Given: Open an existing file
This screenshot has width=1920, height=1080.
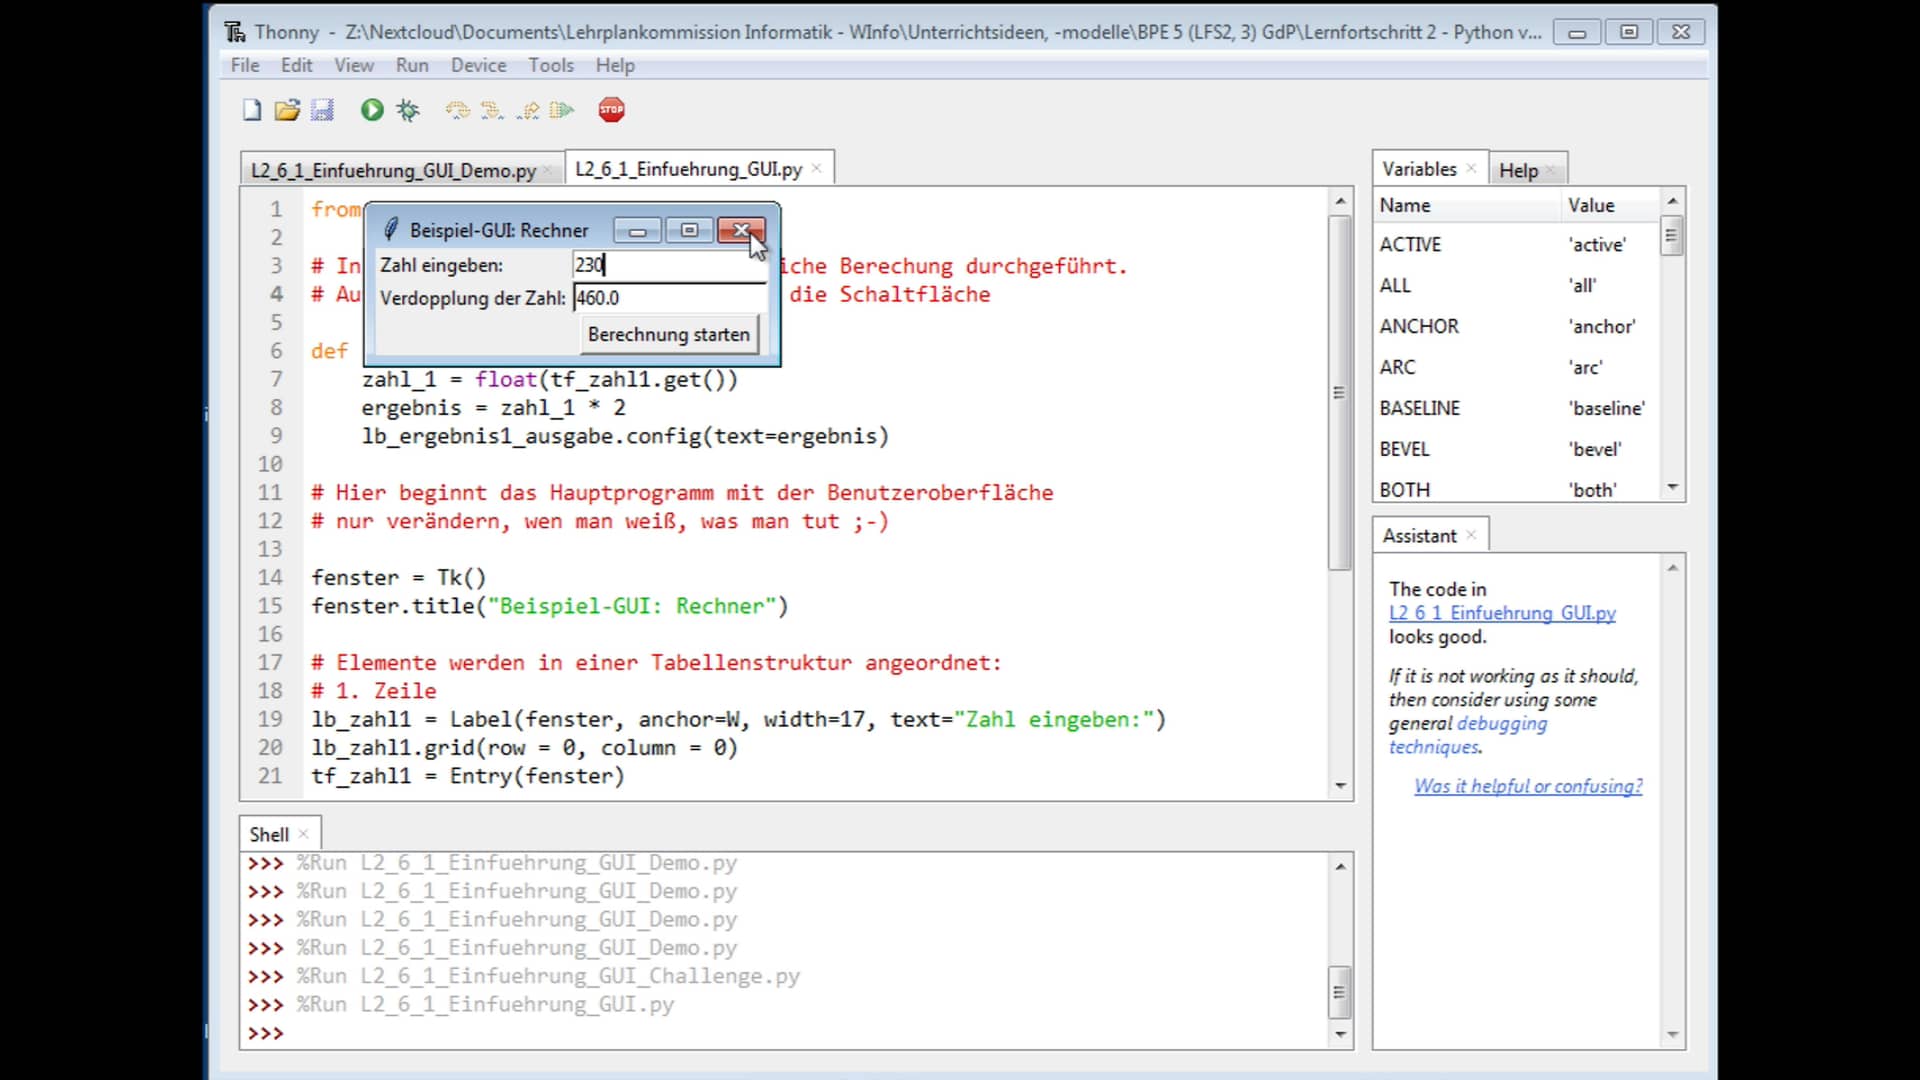Looking at the screenshot, I should click(287, 110).
